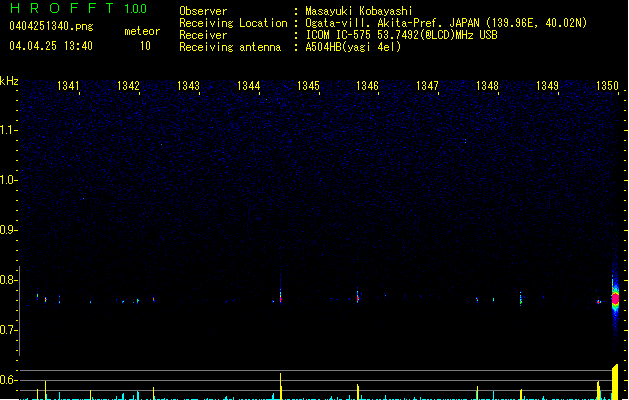Click the red echo just before 1346

tap(357, 298)
